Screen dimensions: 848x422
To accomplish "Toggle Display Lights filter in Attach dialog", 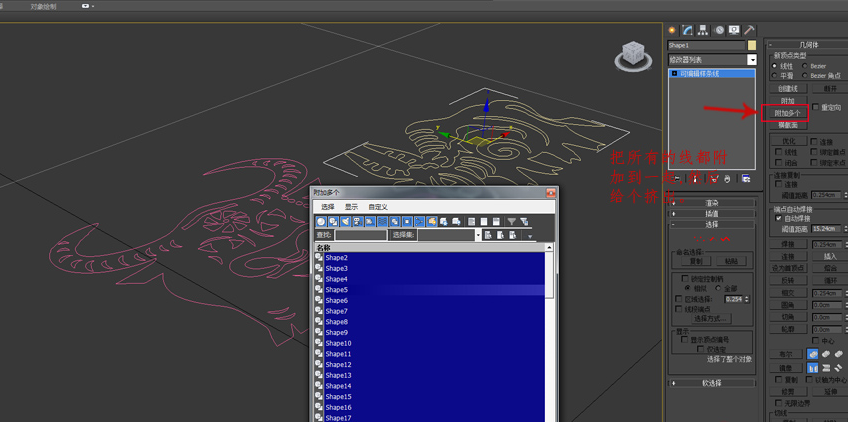I will [346, 222].
